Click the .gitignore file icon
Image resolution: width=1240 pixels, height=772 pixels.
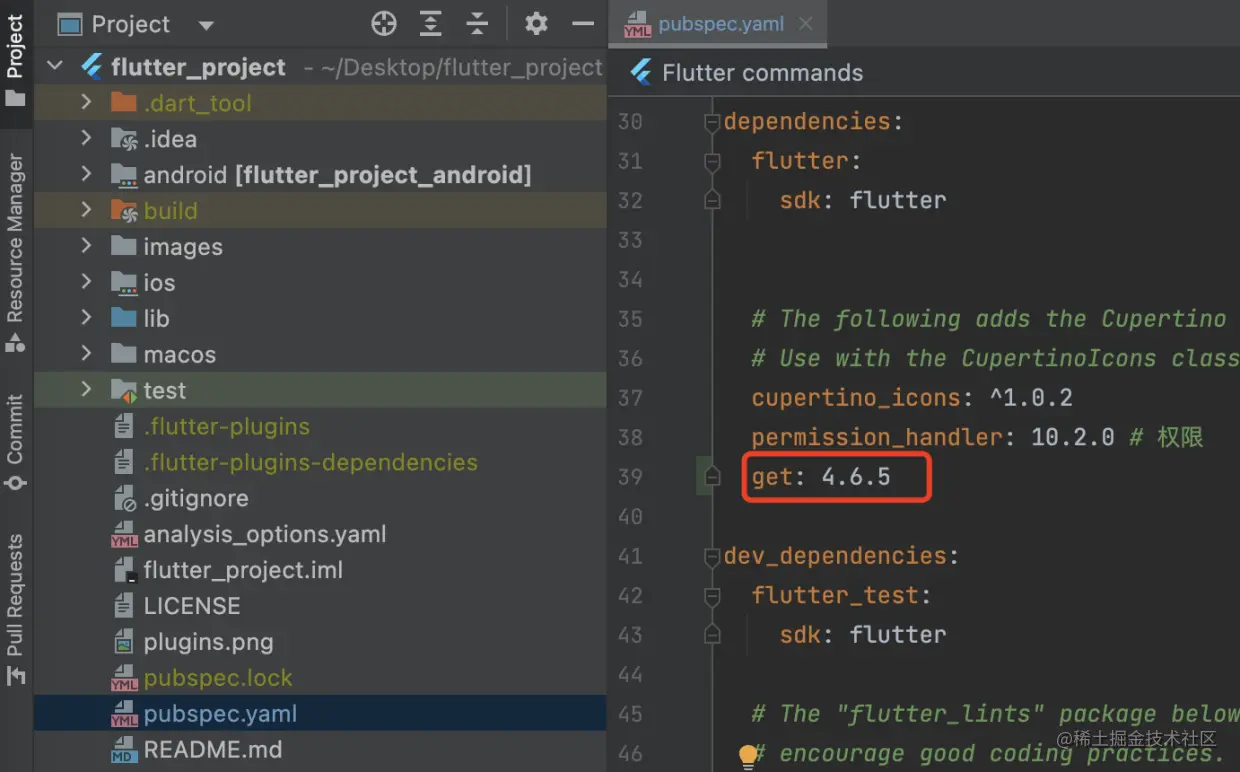tap(124, 498)
